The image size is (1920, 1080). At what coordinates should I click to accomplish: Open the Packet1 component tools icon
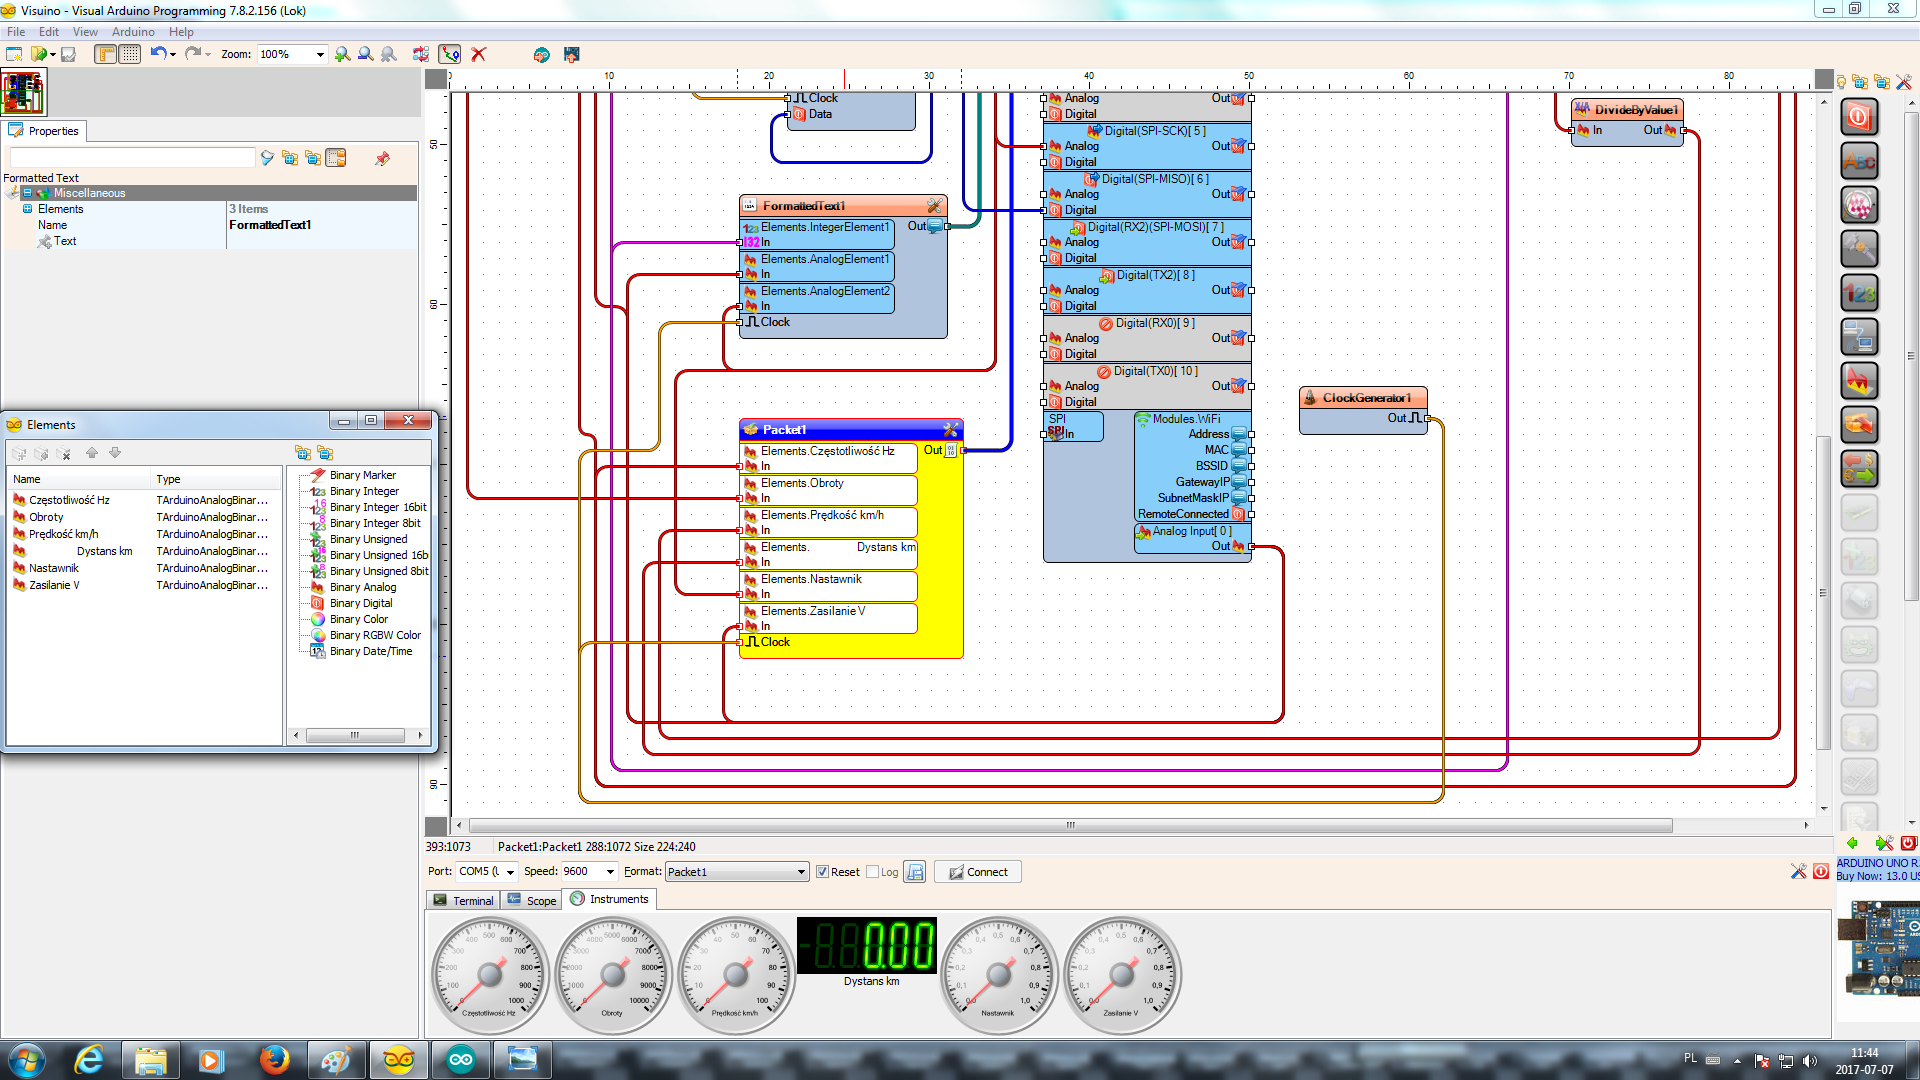coord(950,430)
